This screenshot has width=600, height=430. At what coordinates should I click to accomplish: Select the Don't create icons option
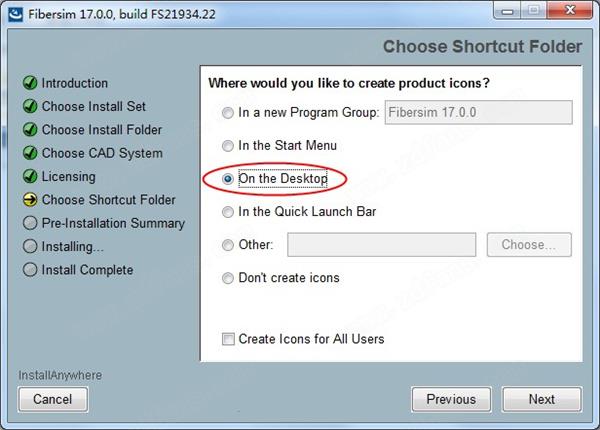(228, 278)
